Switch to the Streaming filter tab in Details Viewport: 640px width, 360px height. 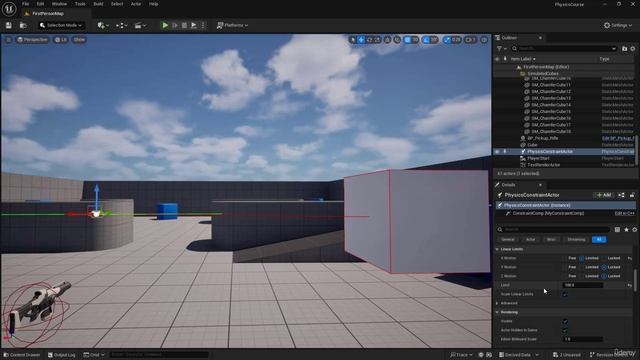[x=576, y=240]
